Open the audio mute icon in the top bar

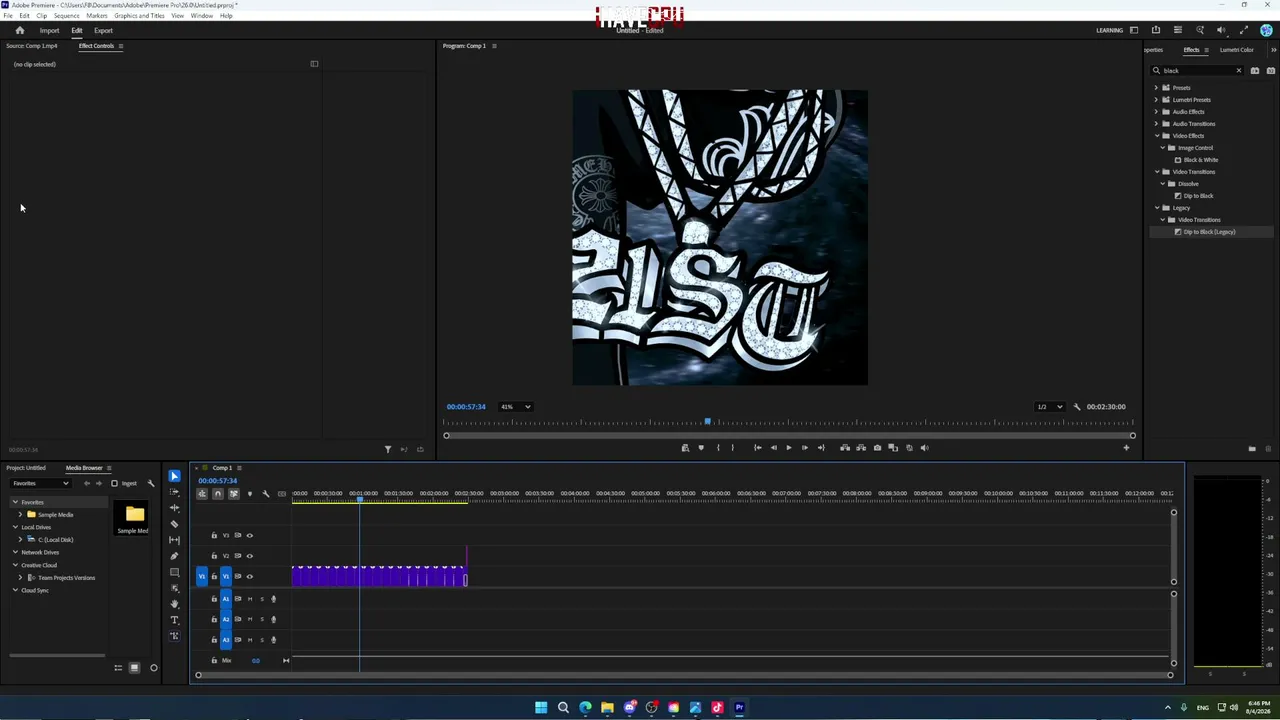pos(1221,30)
